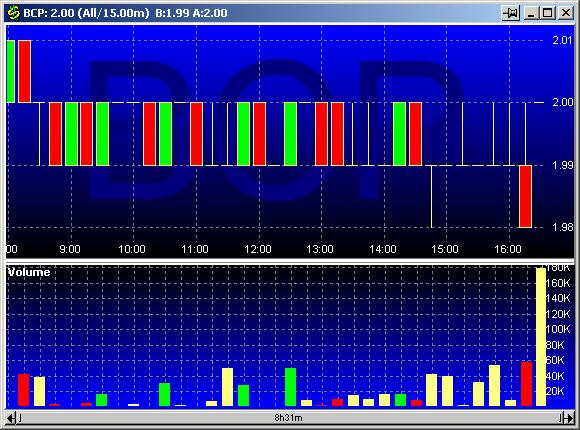The height and width of the screenshot is (430, 580).
Task: Click the 10:00 time axis label
Action: 132,249
